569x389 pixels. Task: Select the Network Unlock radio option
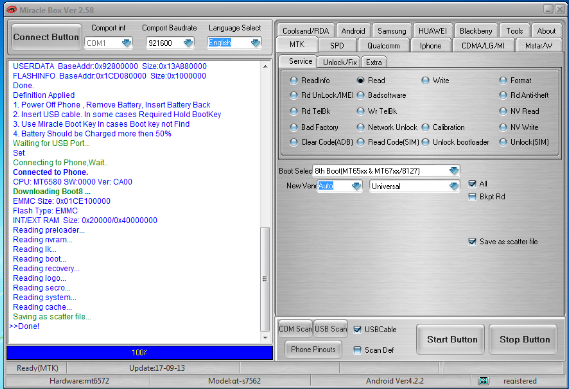(x=360, y=127)
